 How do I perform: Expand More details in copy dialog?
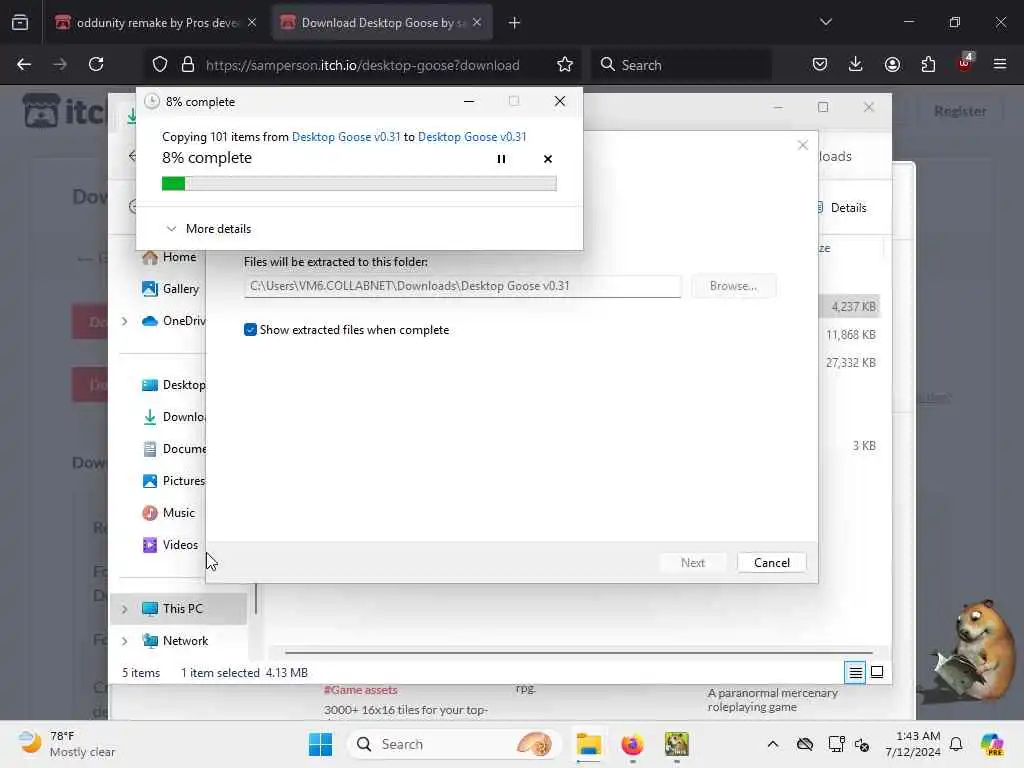pos(208,229)
